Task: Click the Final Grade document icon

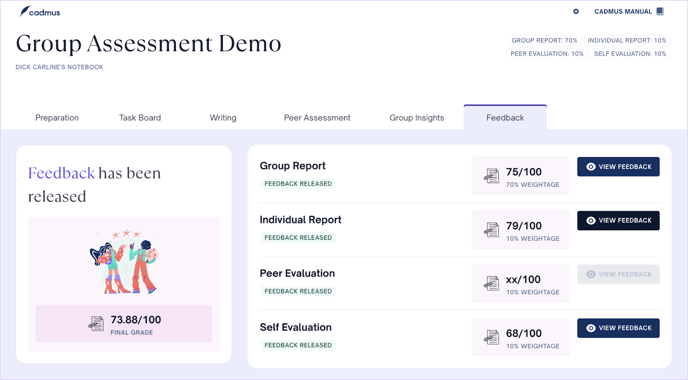Action: tap(96, 324)
